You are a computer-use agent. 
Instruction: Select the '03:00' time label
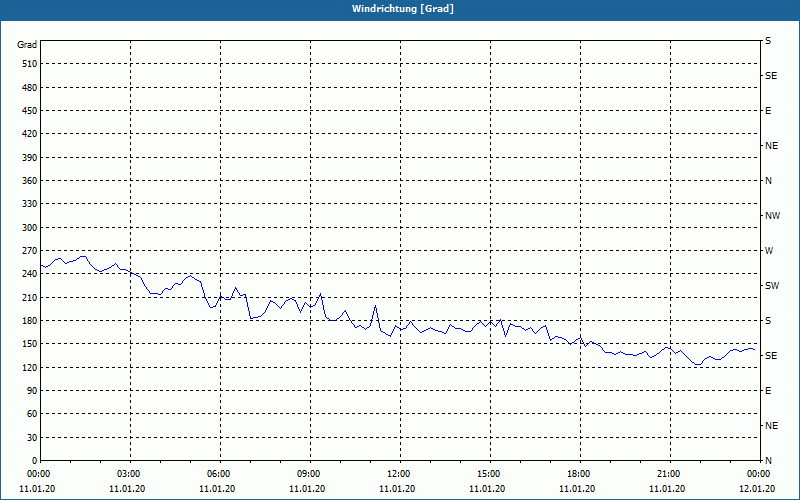[129, 474]
